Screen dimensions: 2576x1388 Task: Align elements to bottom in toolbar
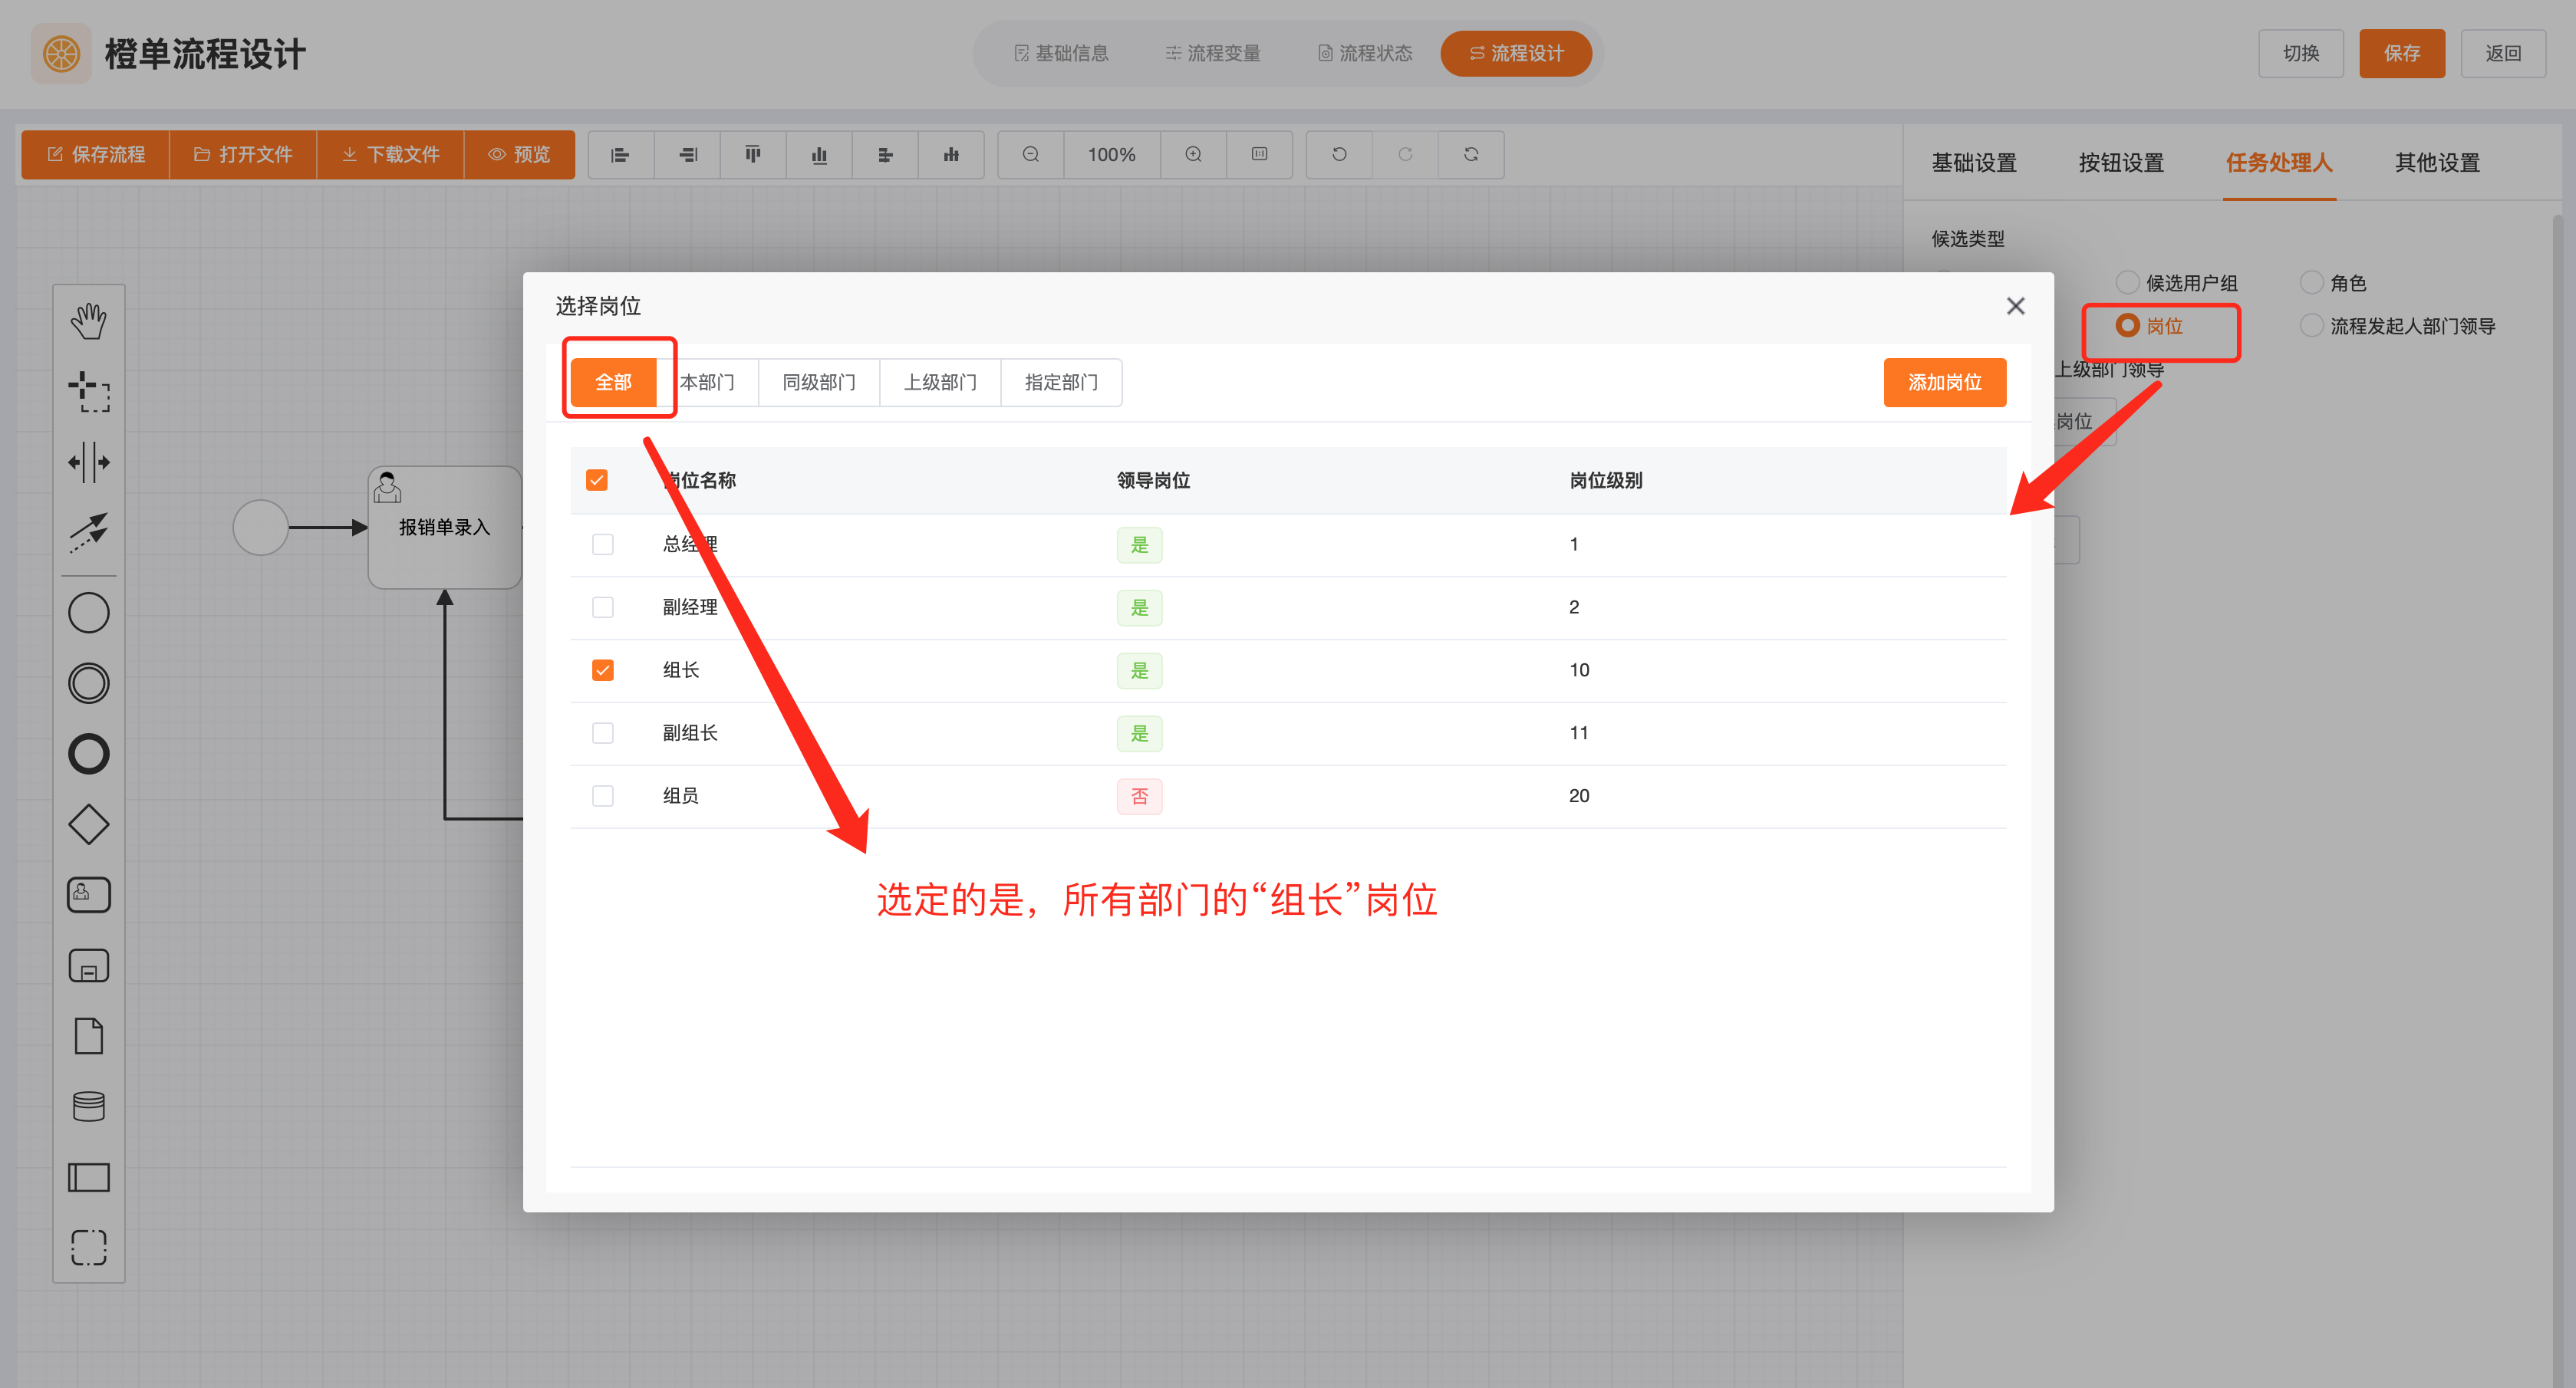point(819,154)
